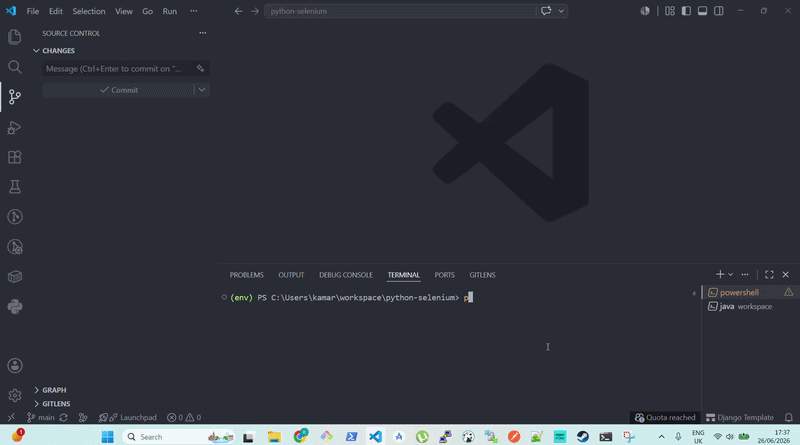The height and width of the screenshot is (445, 800).
Task: Open the Edit menu
Action: click(56, 11)
